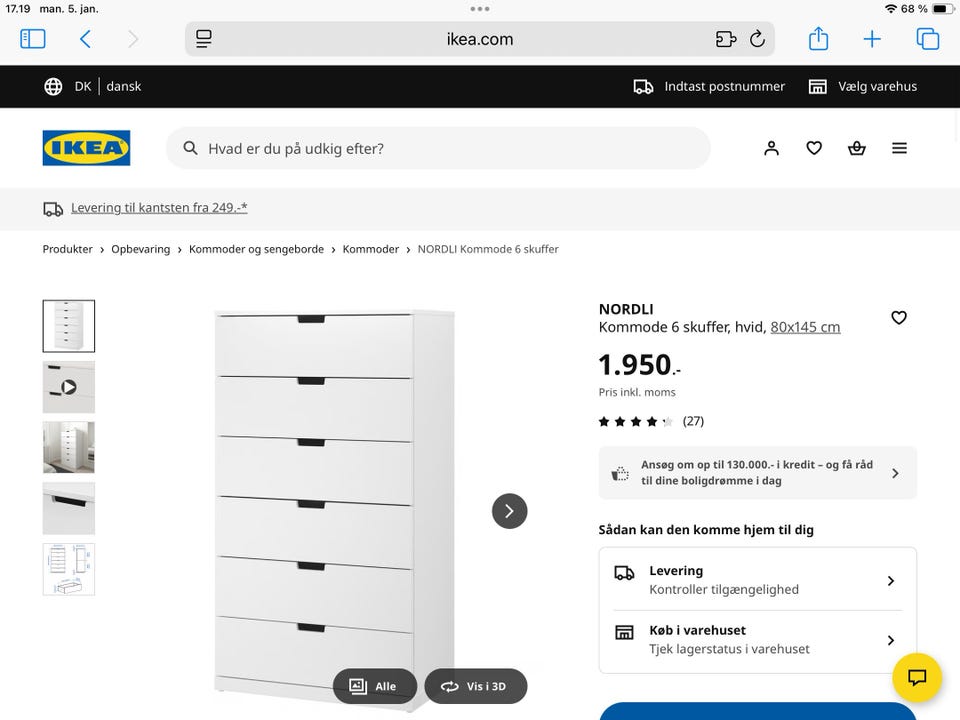Click the NORDLI product name
The image size is (960, 720).
(626, 309)
